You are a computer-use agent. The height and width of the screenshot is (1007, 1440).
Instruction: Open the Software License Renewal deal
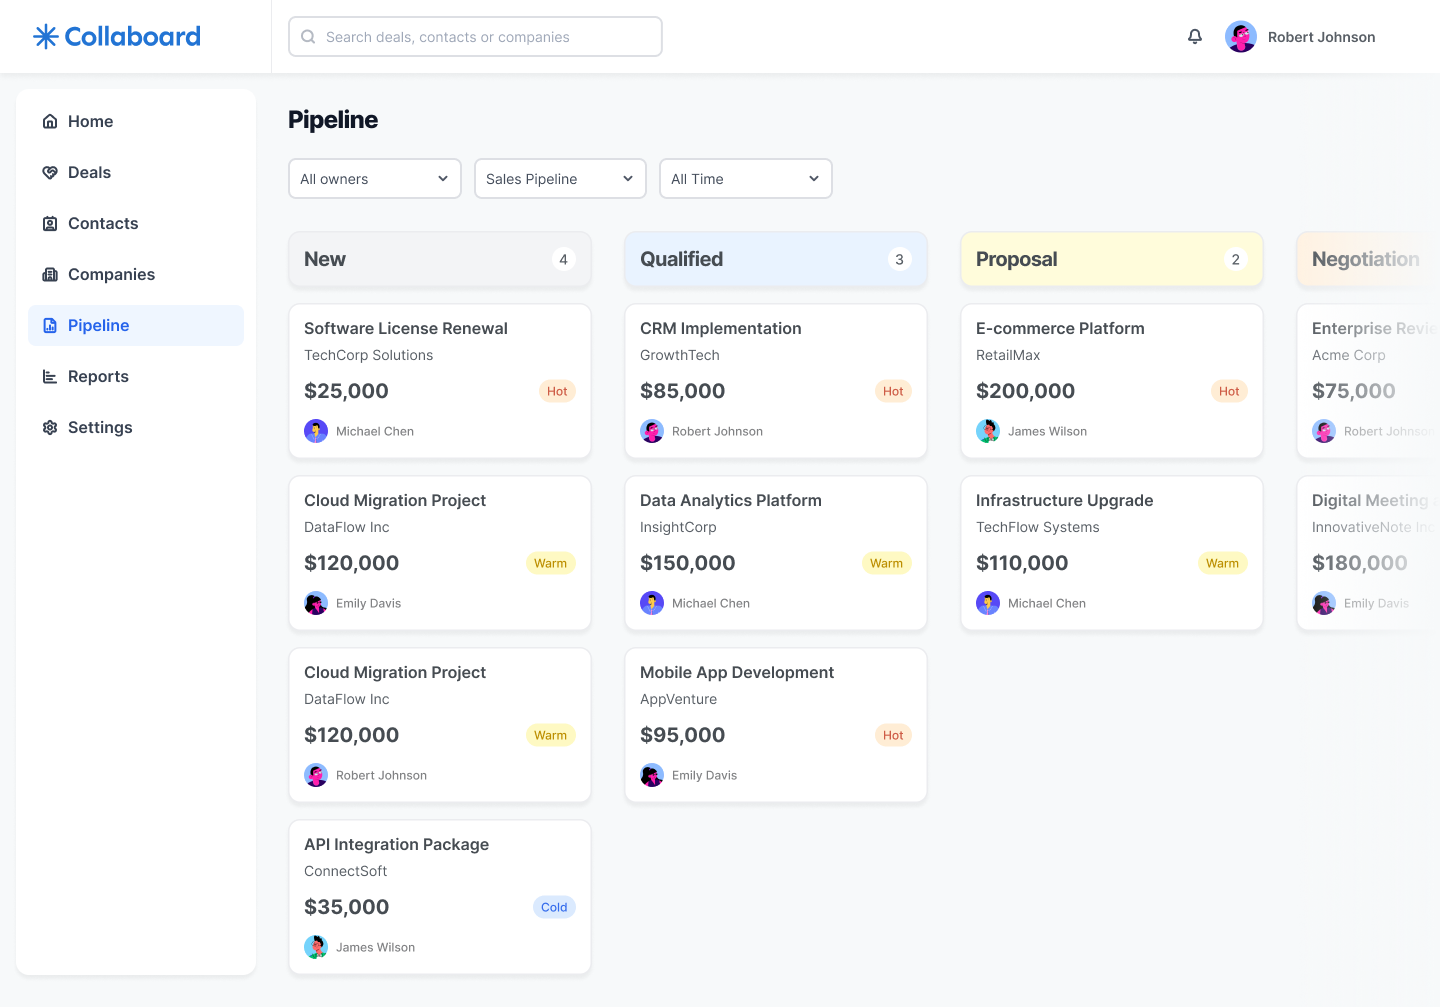(406, 329)
